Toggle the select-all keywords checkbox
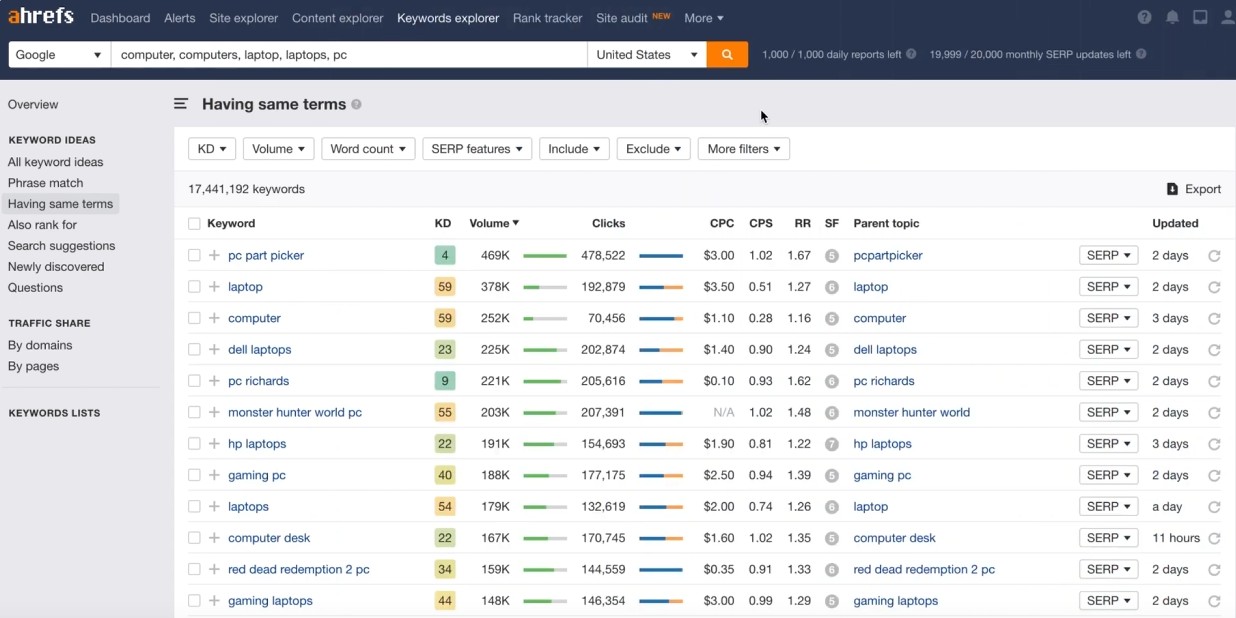1236x618 pixels. coord(194,224)
